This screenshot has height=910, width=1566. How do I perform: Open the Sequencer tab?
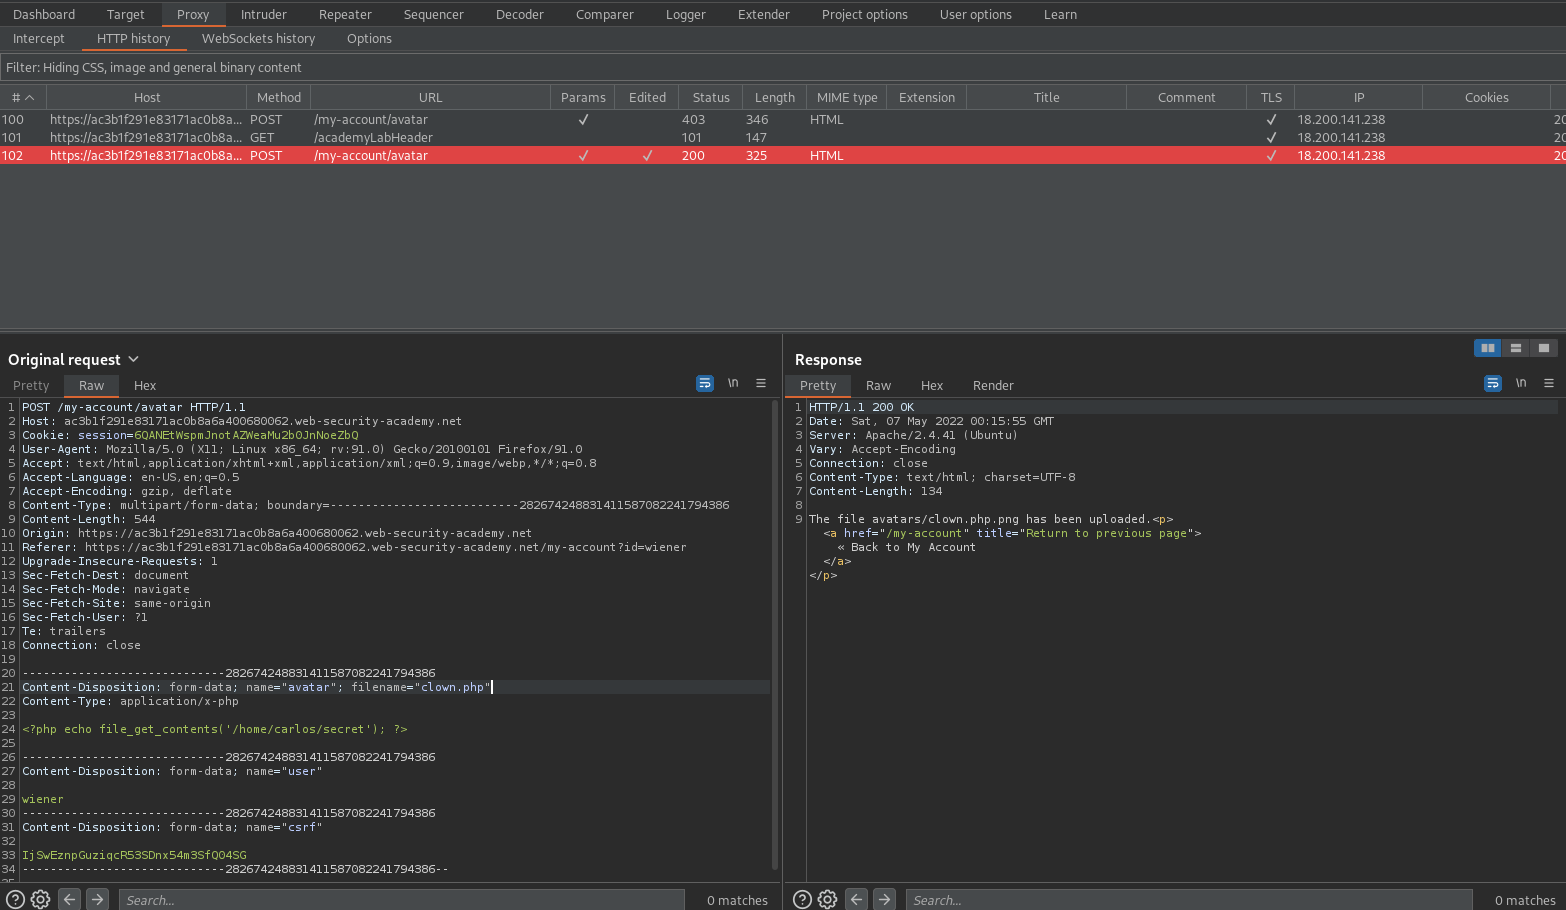(x=433, y=14)
